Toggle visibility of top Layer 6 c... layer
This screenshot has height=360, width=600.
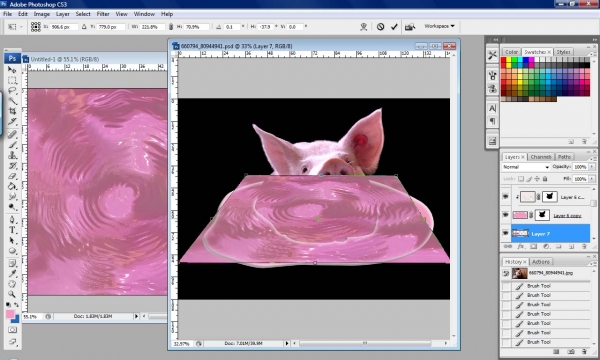pos(505,197)
